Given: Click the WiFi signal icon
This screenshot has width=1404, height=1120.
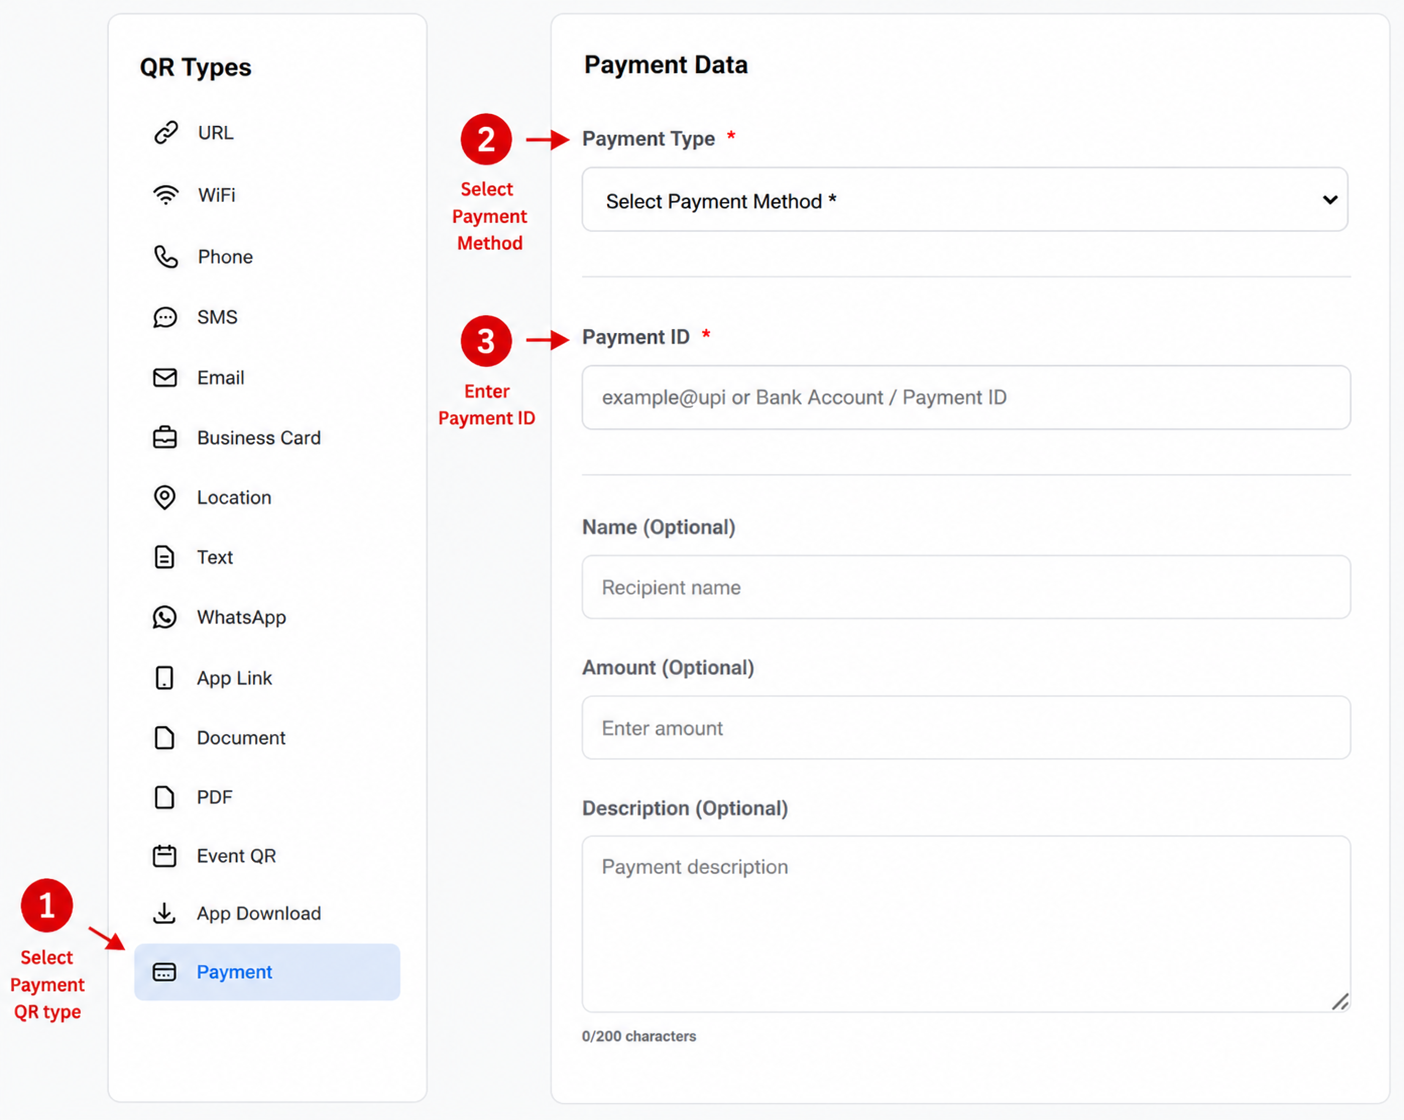Looking at the screenshot, I should [x=166, y=195].
